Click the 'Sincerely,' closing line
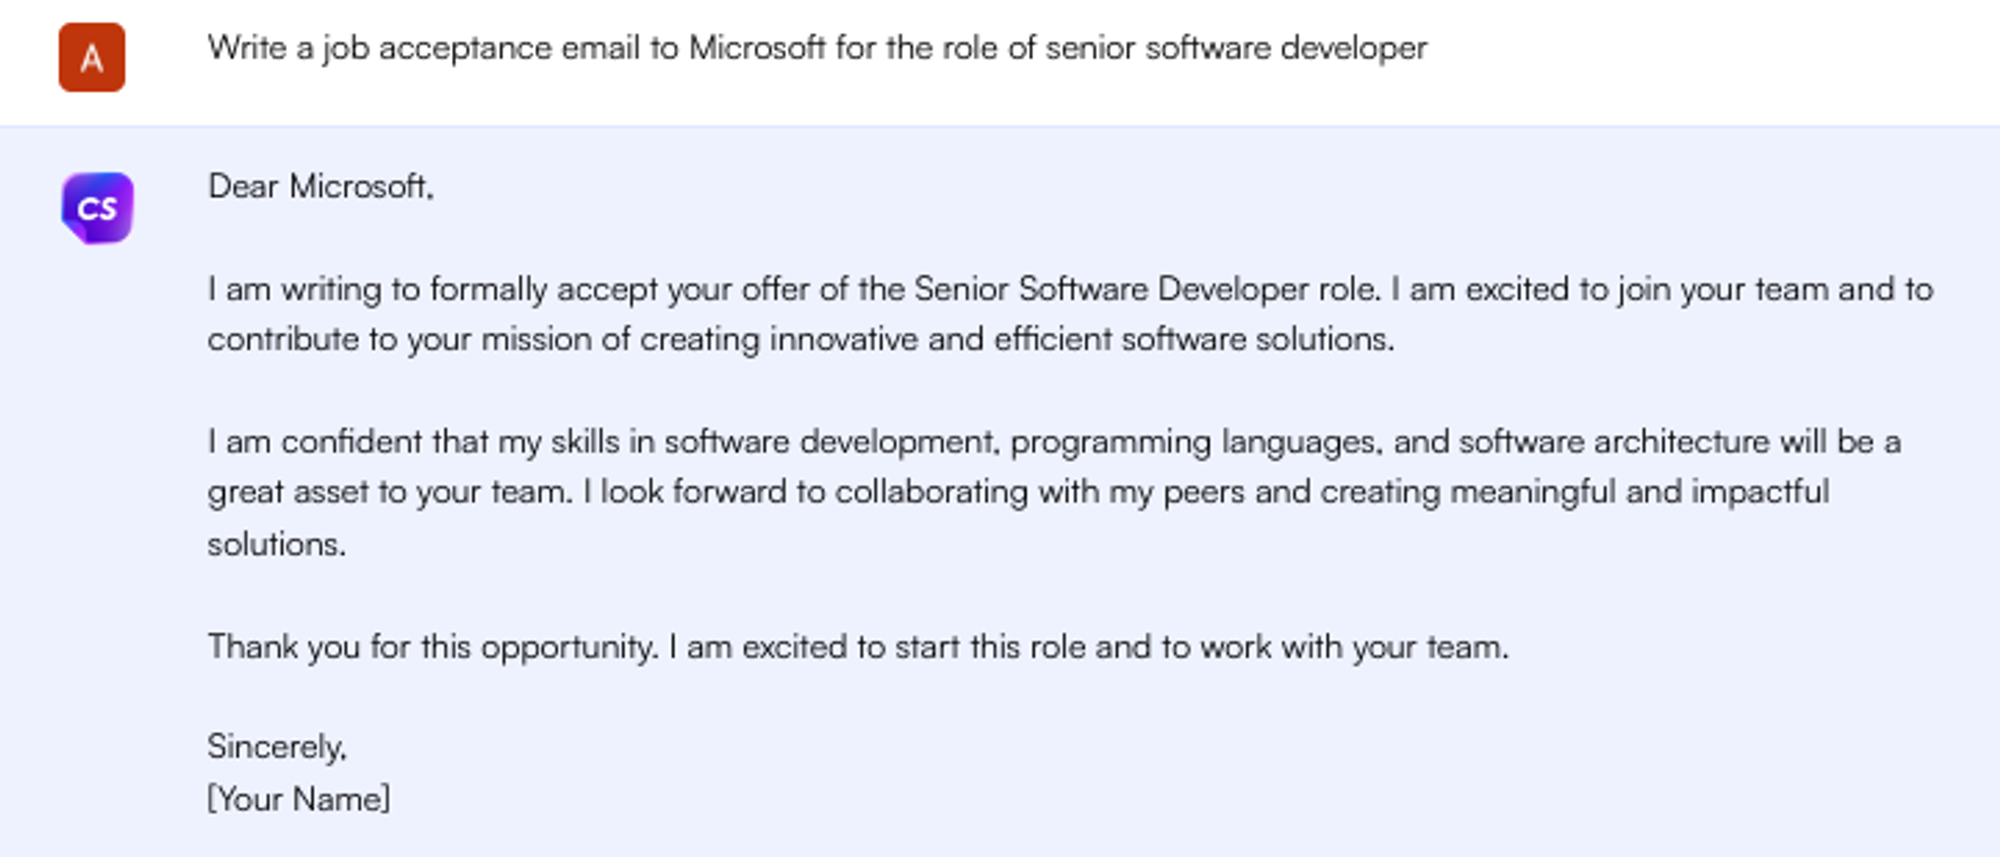This screenshot has height=857, width=2000. [277, 747]
